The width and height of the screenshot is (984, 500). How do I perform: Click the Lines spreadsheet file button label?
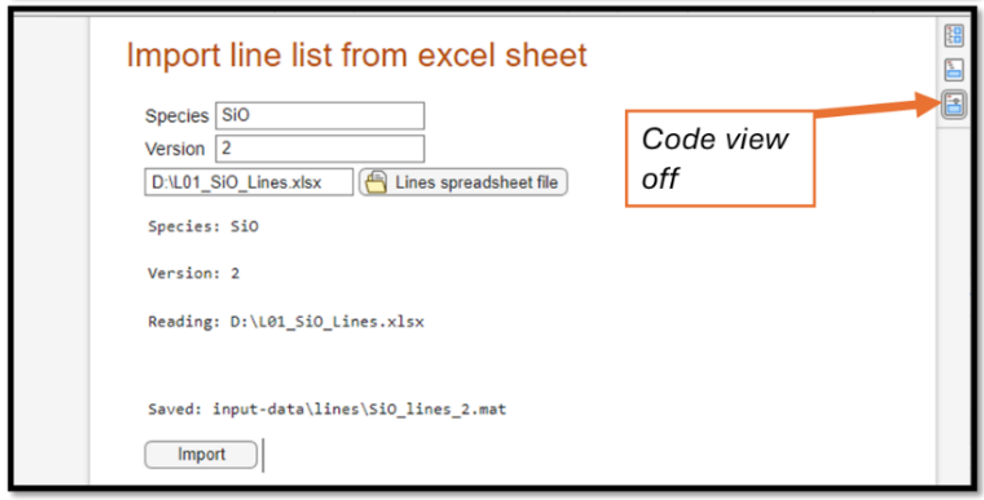point(476,183)
